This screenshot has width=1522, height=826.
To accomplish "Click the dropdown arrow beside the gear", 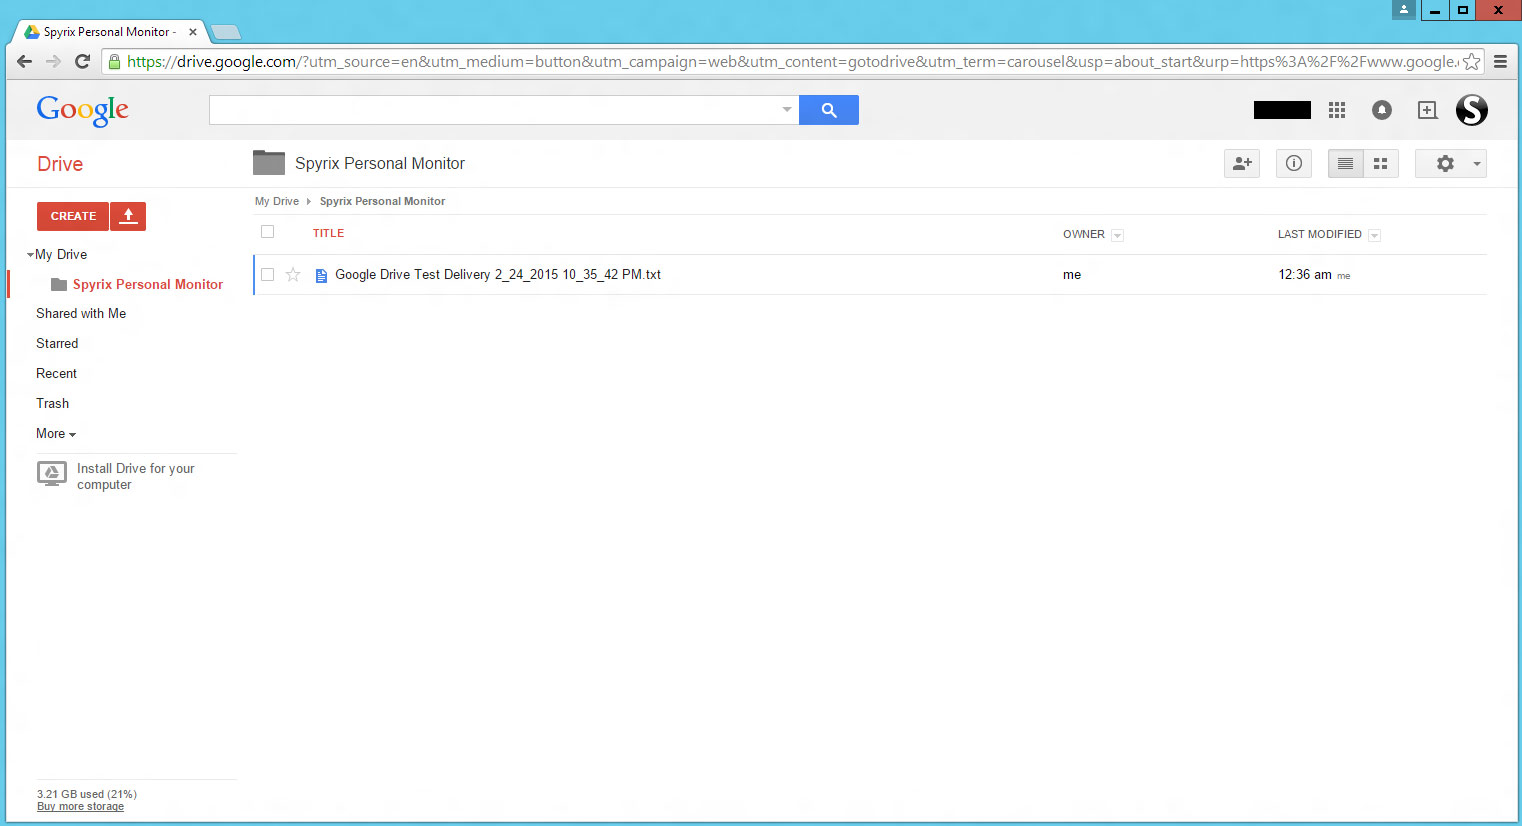I will coord(1477,164).
